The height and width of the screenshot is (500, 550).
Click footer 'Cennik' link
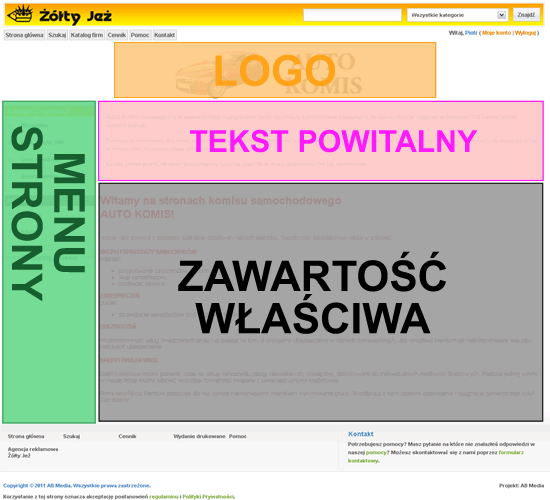coord(127,436)
